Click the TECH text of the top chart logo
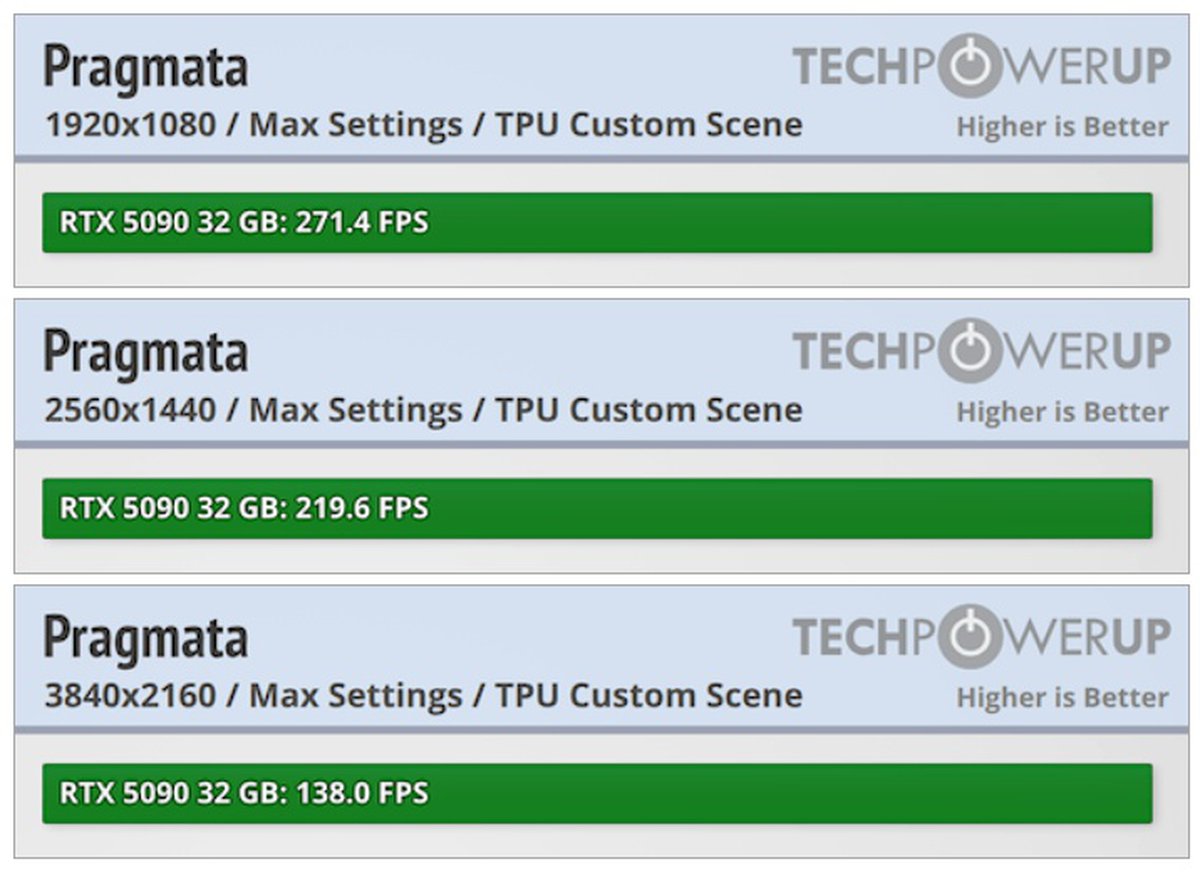 850,66
